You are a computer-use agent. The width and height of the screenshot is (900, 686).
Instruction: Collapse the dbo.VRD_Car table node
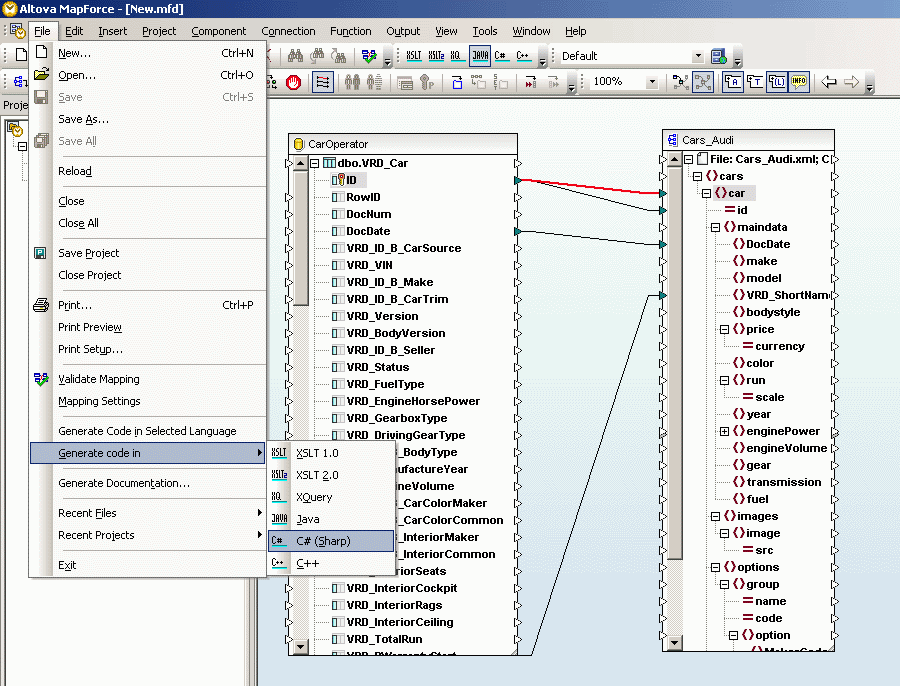(315, 164)
